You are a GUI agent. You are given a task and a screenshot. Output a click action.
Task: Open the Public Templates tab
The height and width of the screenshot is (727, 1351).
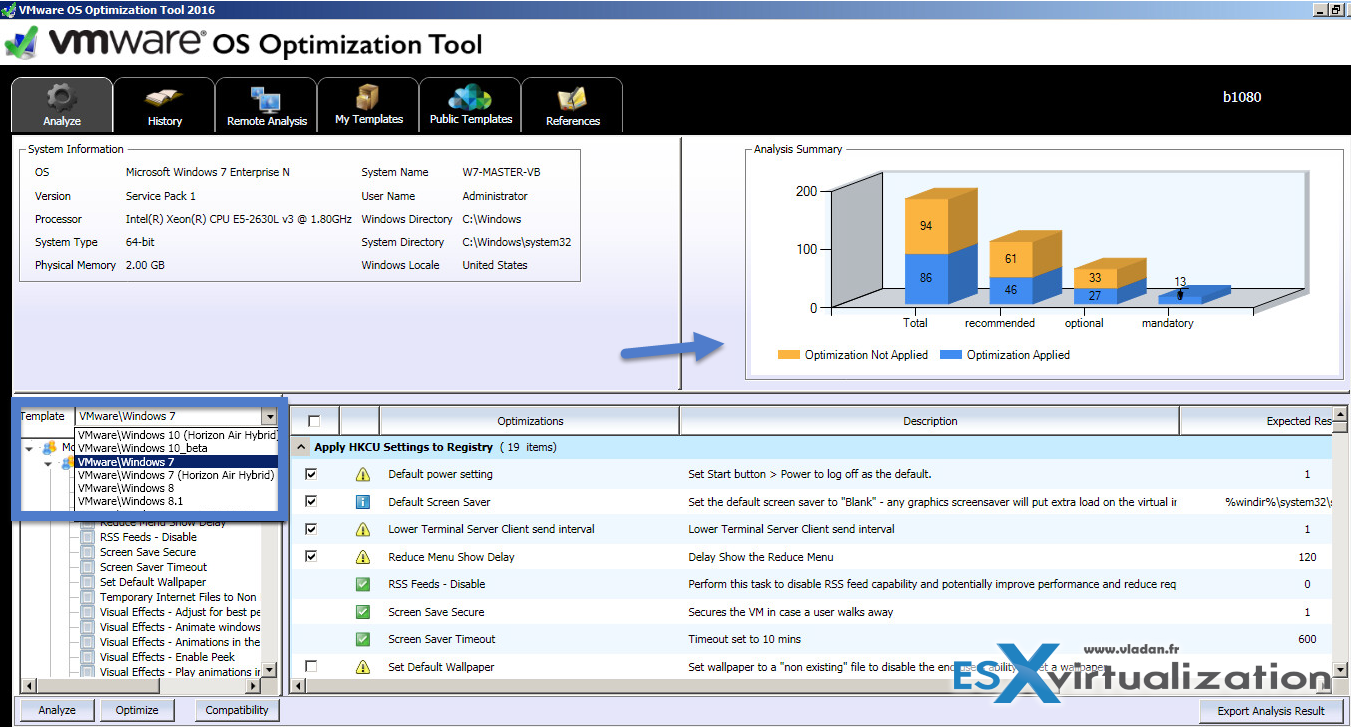coord(470,105)
